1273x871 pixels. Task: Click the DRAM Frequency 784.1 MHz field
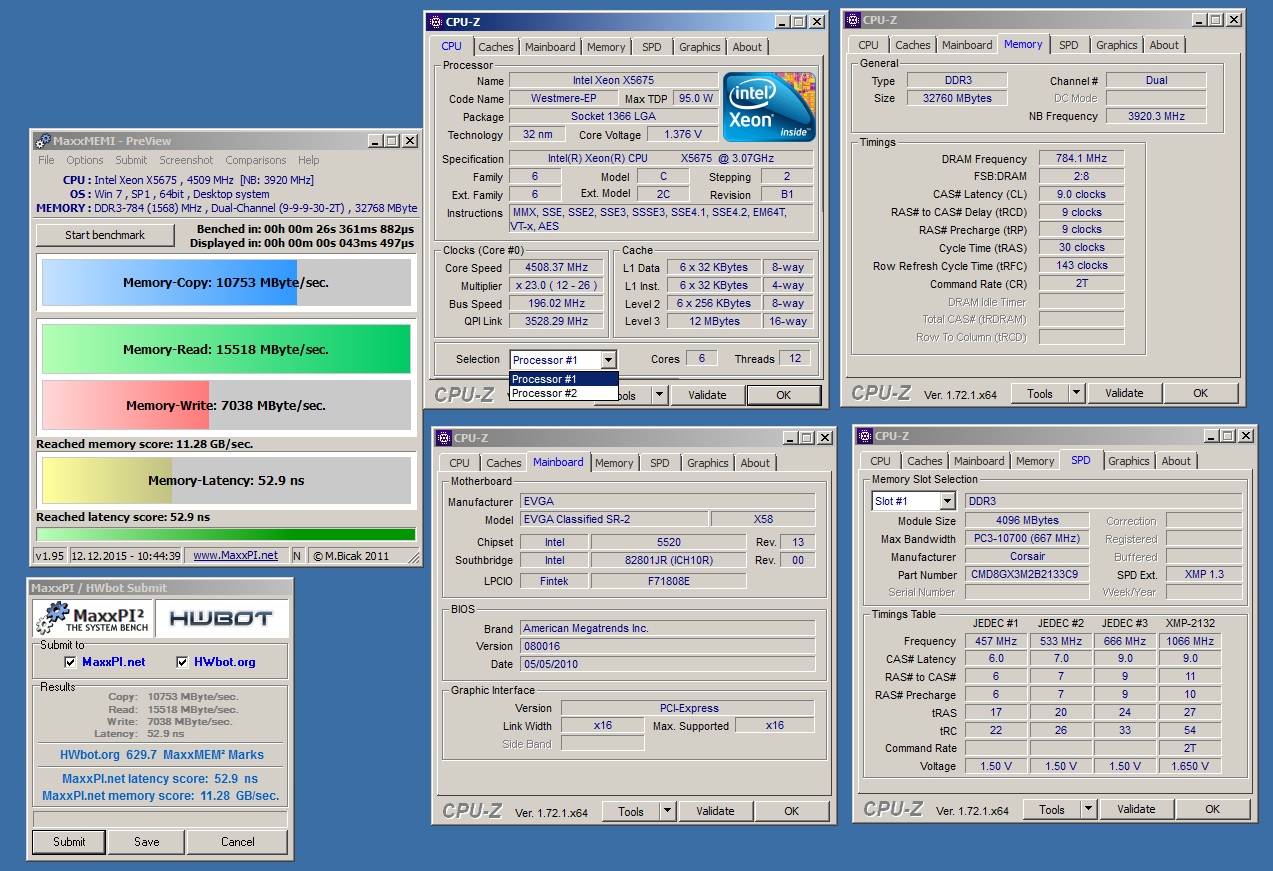1081,158
